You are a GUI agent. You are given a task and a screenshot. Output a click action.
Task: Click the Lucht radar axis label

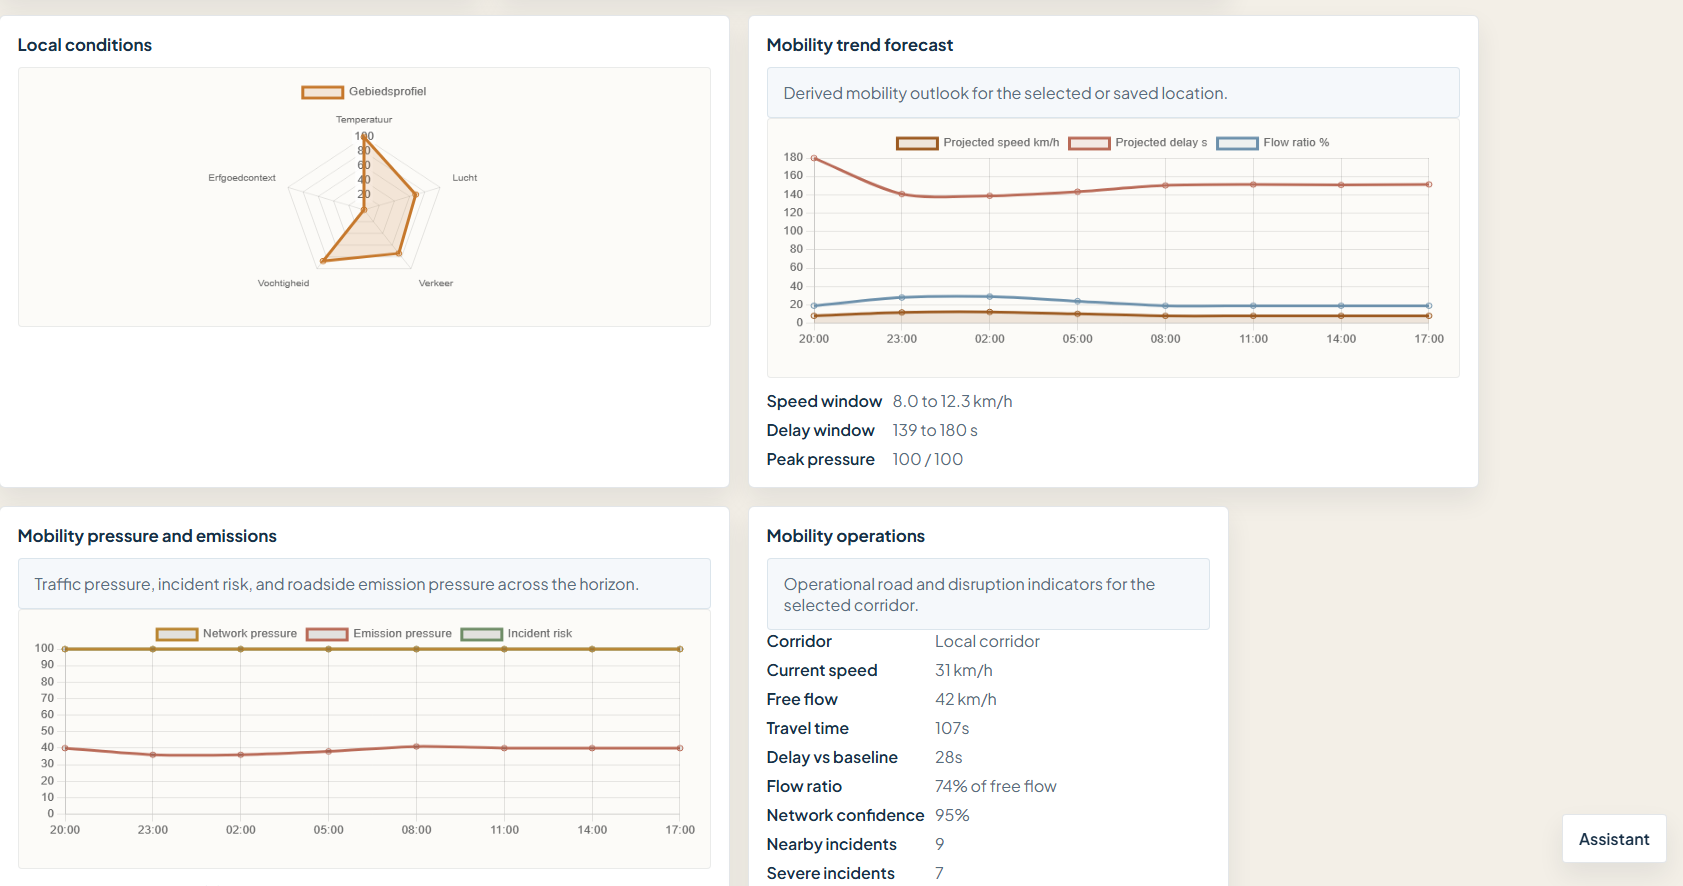click(x=465, y=178)
